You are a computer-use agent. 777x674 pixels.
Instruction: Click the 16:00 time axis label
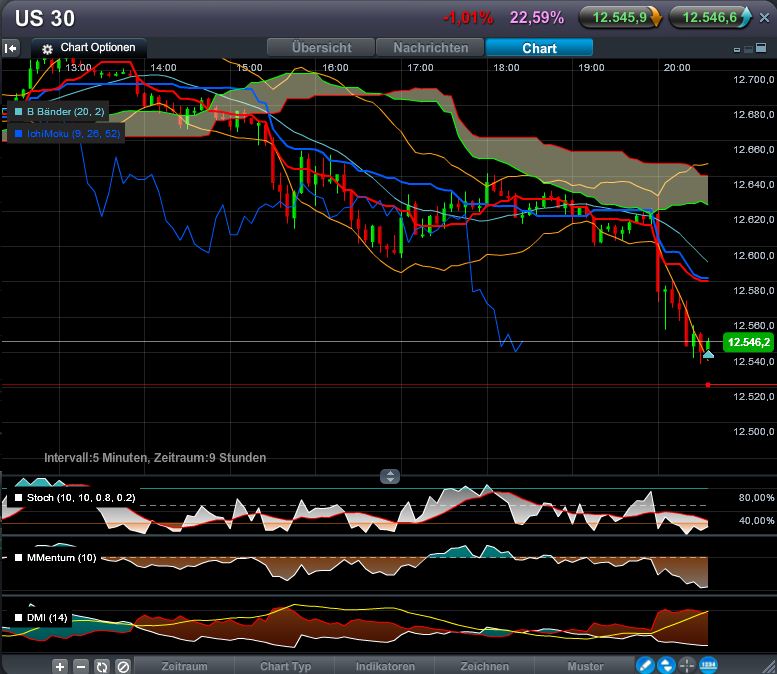point(335,67)
